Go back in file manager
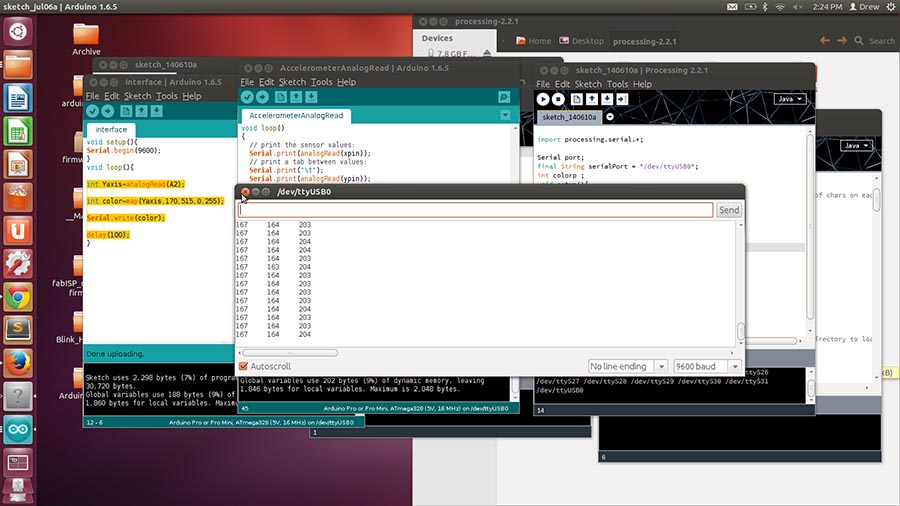Viewport: 900px width, 506px height. pyautogui.click(x=825, y=41)
